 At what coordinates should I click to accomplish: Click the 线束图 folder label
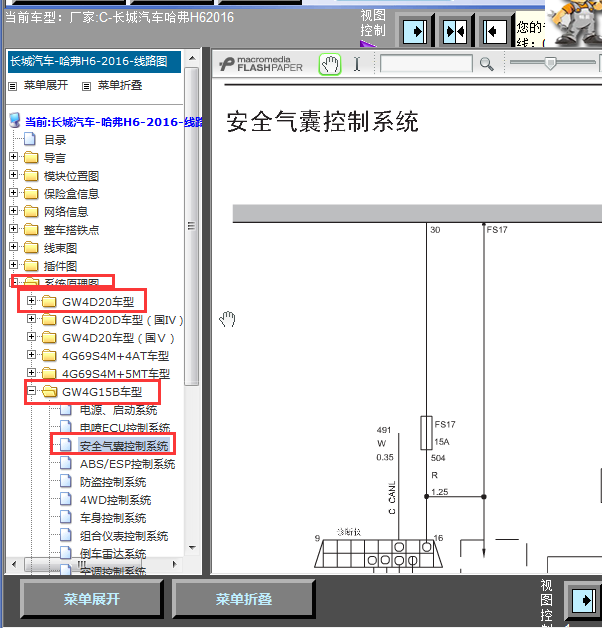60,248
